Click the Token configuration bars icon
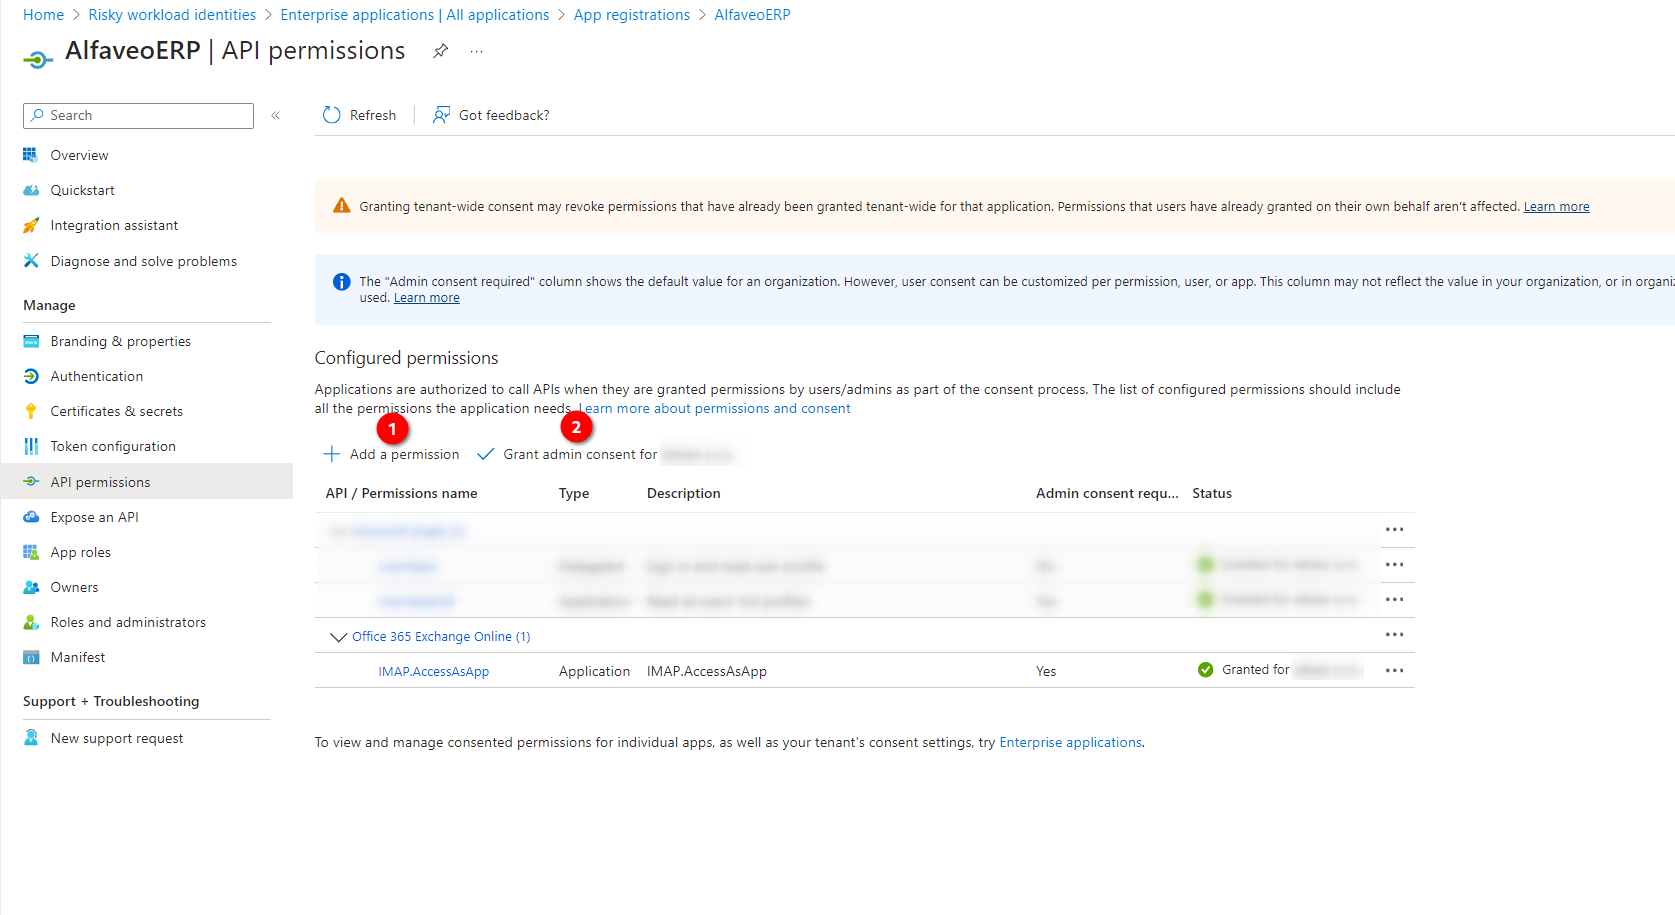The width and height of the screenshot is (1675, 915). pyautogui.click(x=31, y=446)
